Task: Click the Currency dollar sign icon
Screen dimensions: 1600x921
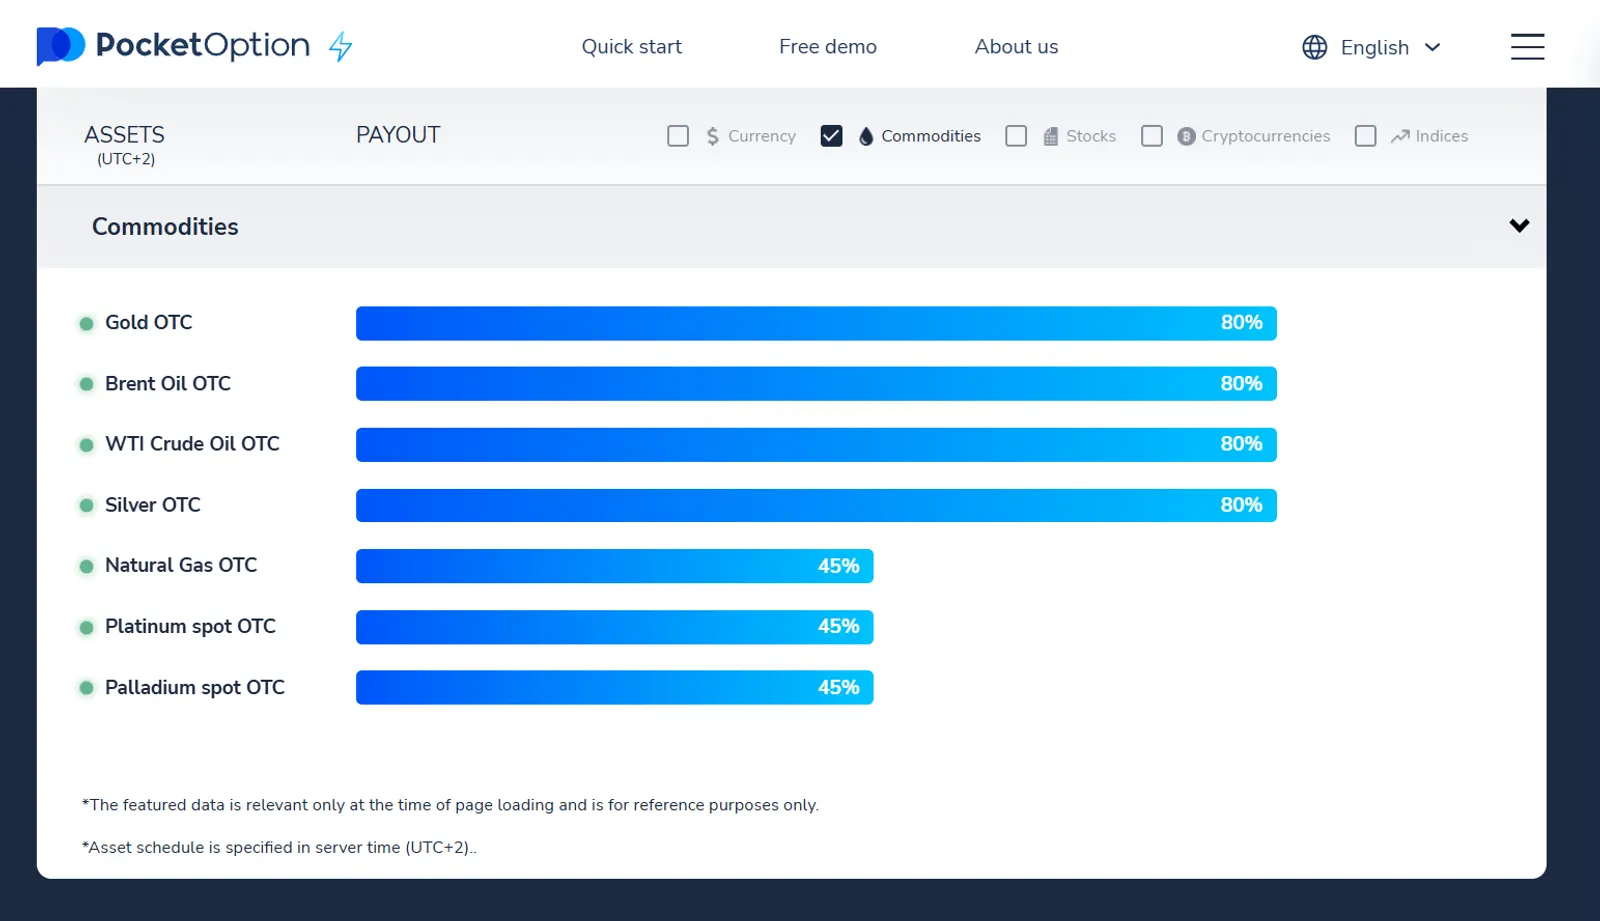Action: (712, 137)
